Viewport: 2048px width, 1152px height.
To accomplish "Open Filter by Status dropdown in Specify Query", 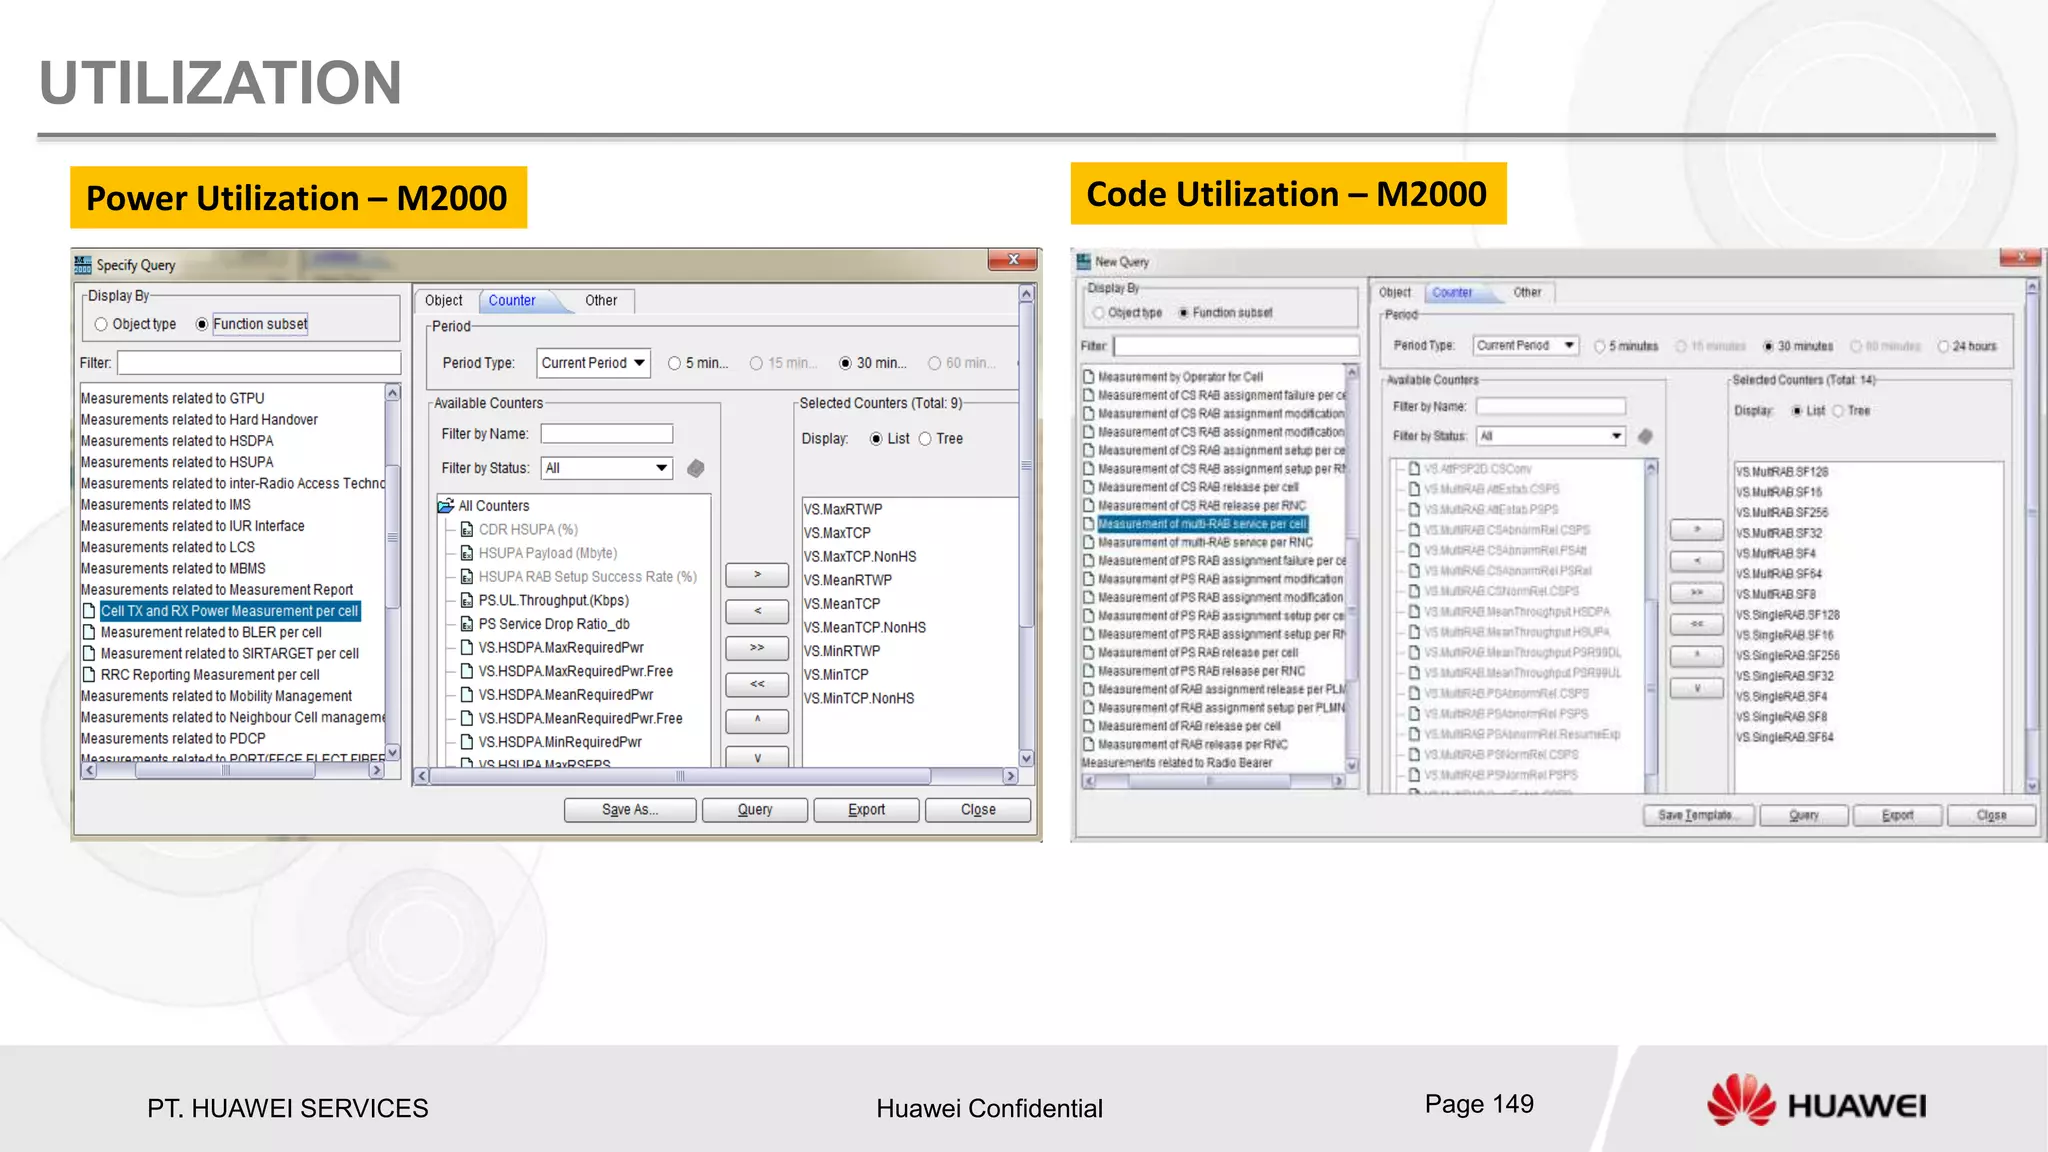I will click(607, 468).
